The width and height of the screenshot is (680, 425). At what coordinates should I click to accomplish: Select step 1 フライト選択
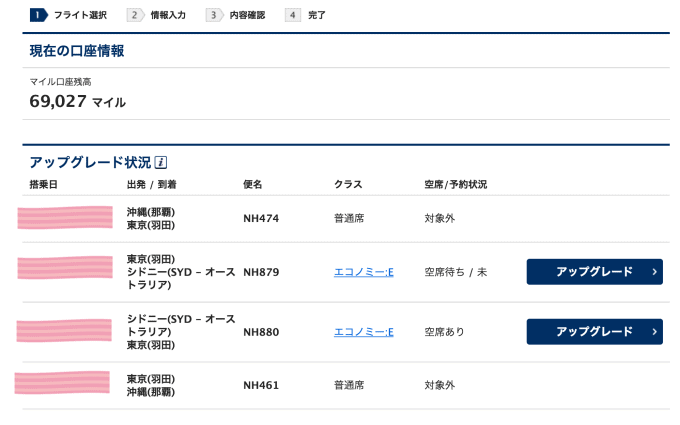[69, 15]
